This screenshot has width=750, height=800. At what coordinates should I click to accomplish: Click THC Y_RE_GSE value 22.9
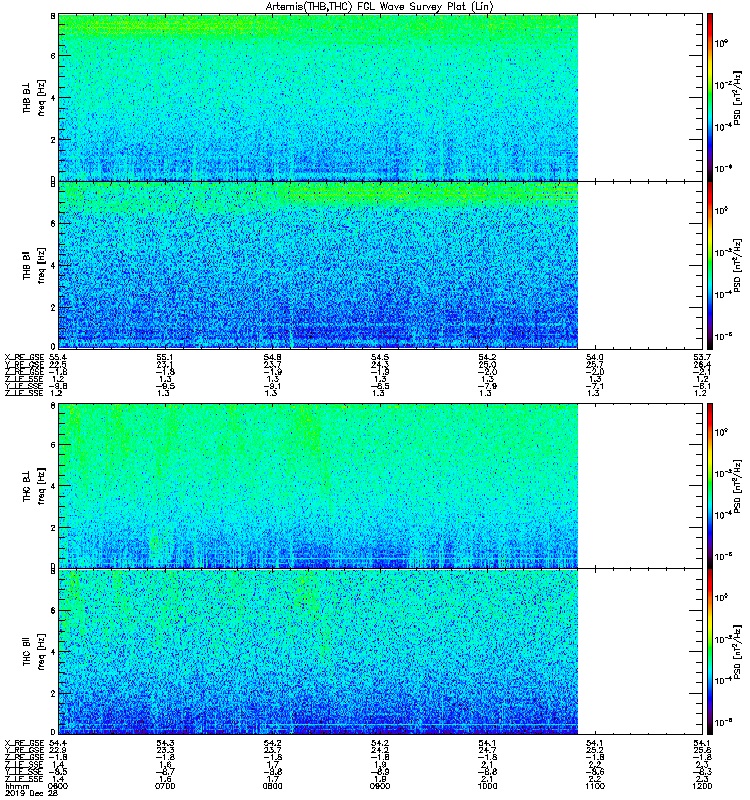point(58,751)
